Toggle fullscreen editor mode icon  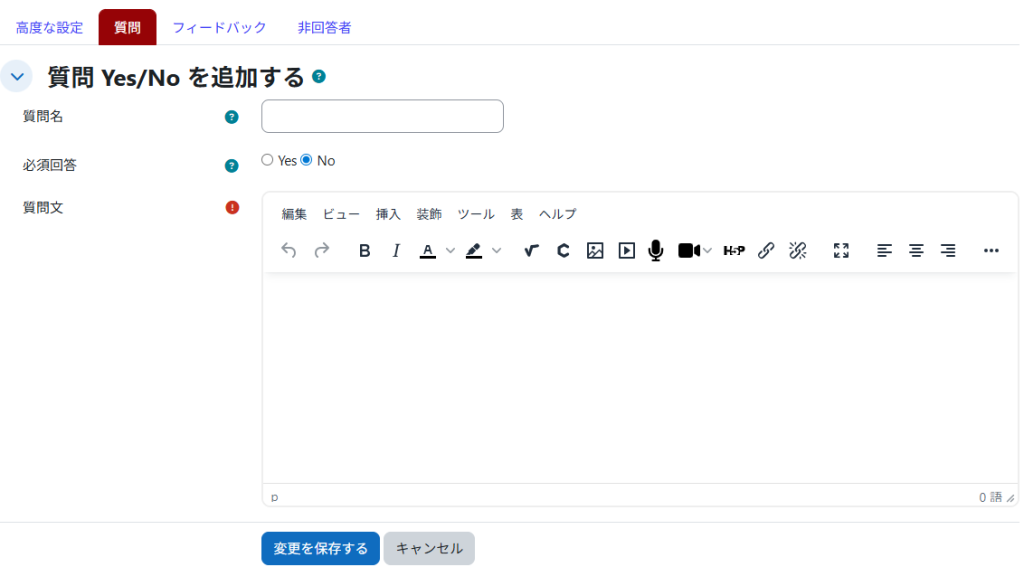click(841, 251)
